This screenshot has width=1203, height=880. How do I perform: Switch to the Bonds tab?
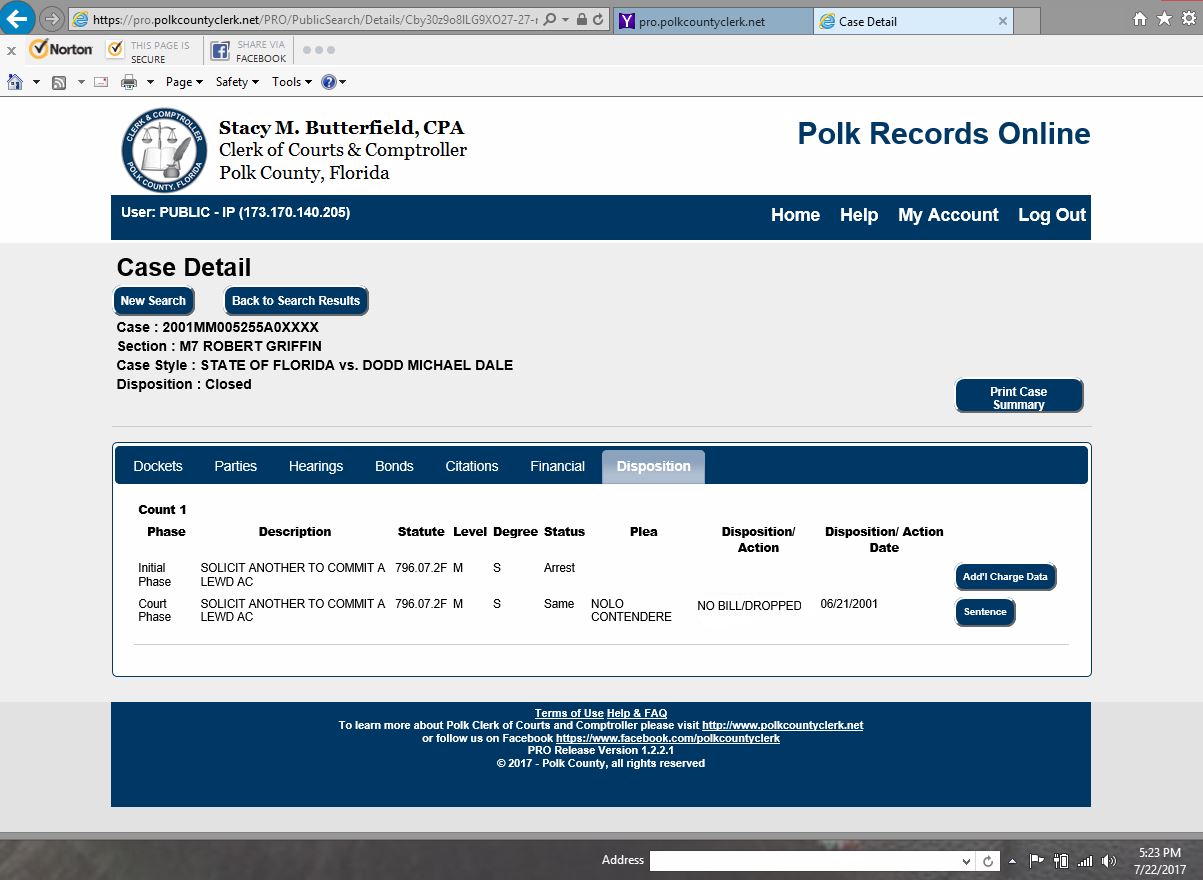tap(394, 466)
